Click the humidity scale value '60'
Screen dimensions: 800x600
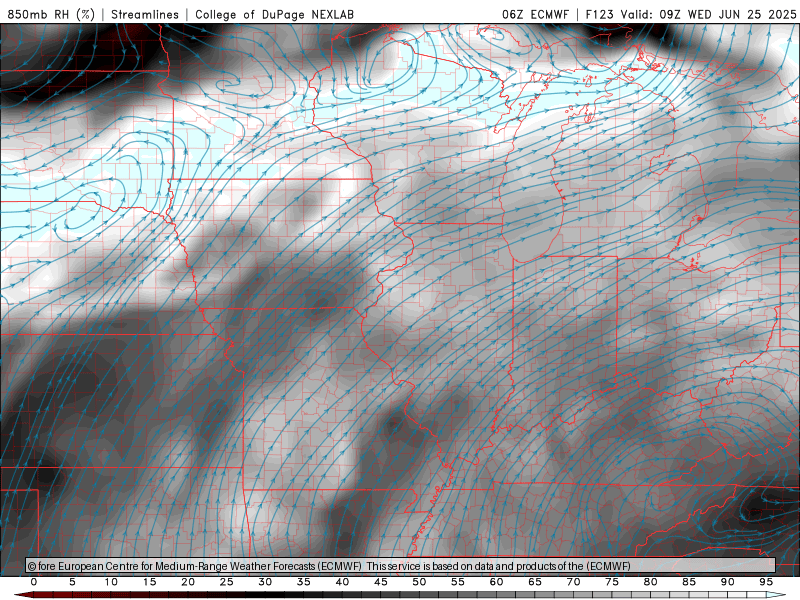(496, 582)
